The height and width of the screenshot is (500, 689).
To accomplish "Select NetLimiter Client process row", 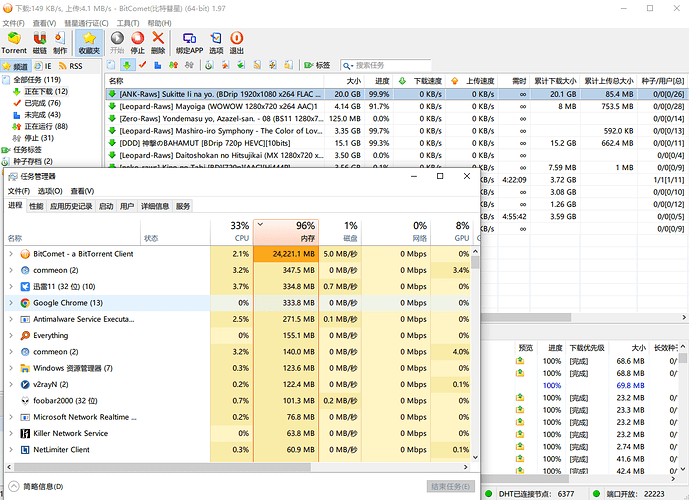I will click(x=237, y=449).
